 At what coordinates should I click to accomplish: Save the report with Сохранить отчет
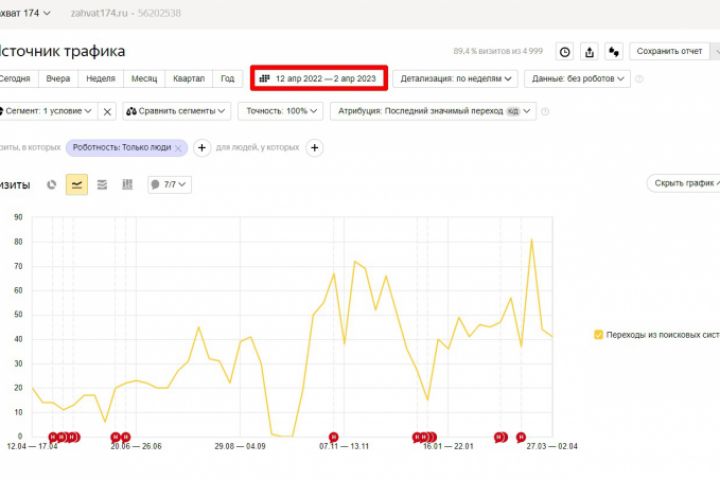669,51
